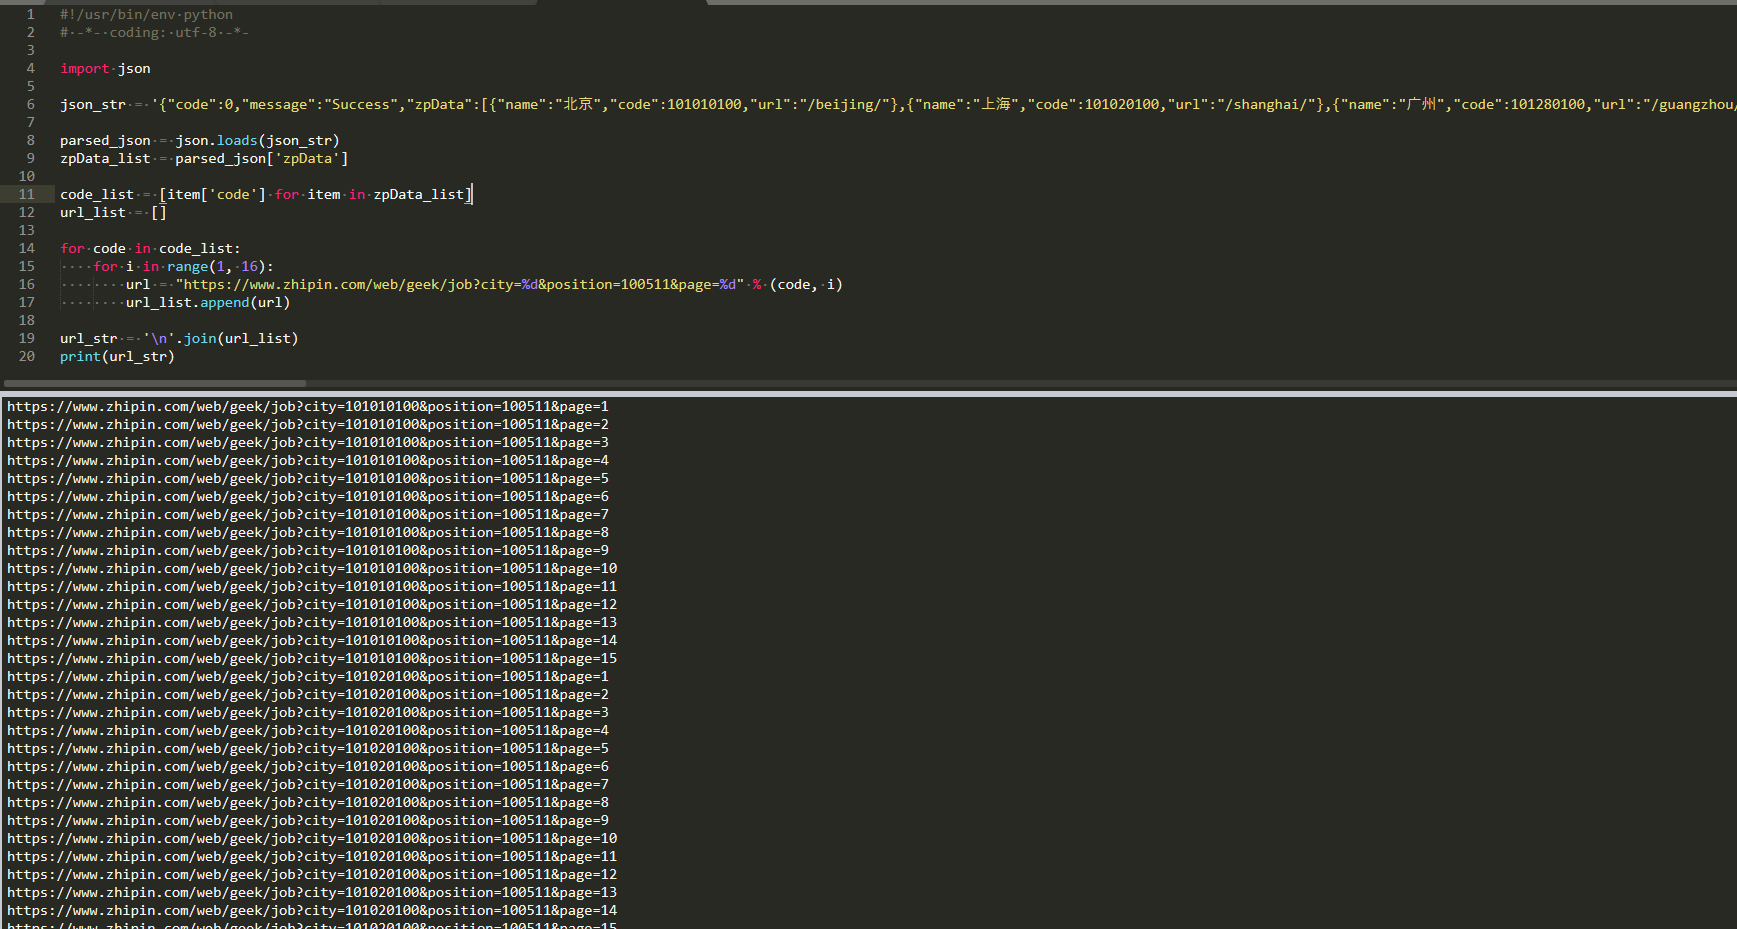Click output URL city=101010100 ending page=1

click(x=308, y=406)
